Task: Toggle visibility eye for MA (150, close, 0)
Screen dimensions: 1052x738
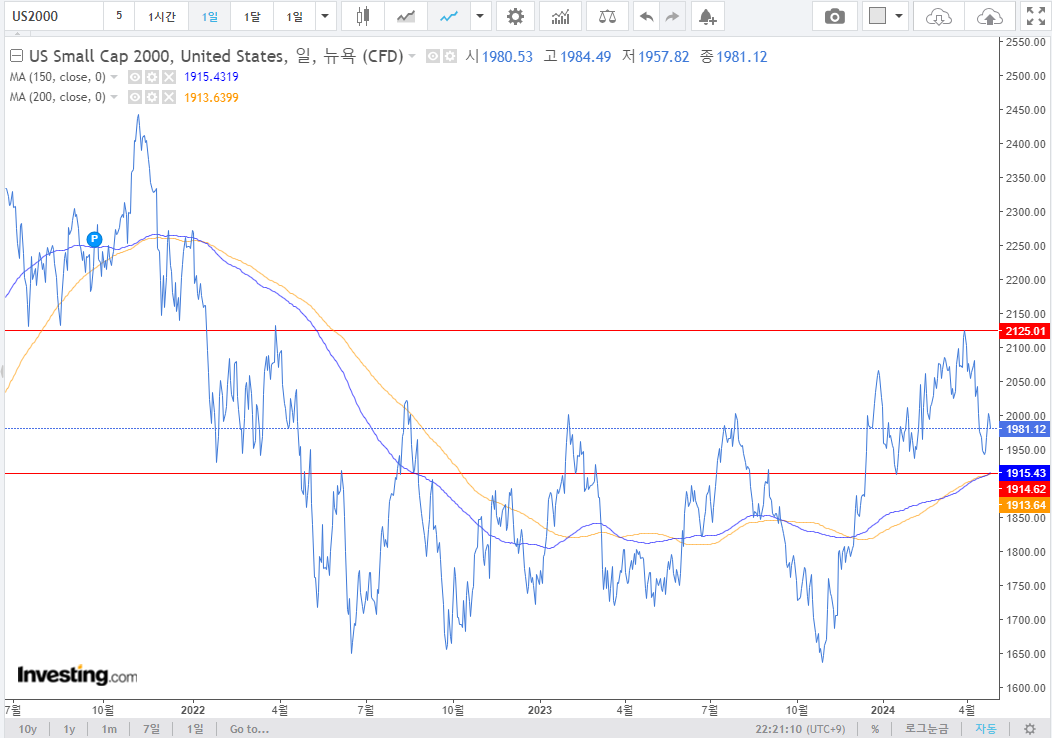Action: click(x=135, y=77)
